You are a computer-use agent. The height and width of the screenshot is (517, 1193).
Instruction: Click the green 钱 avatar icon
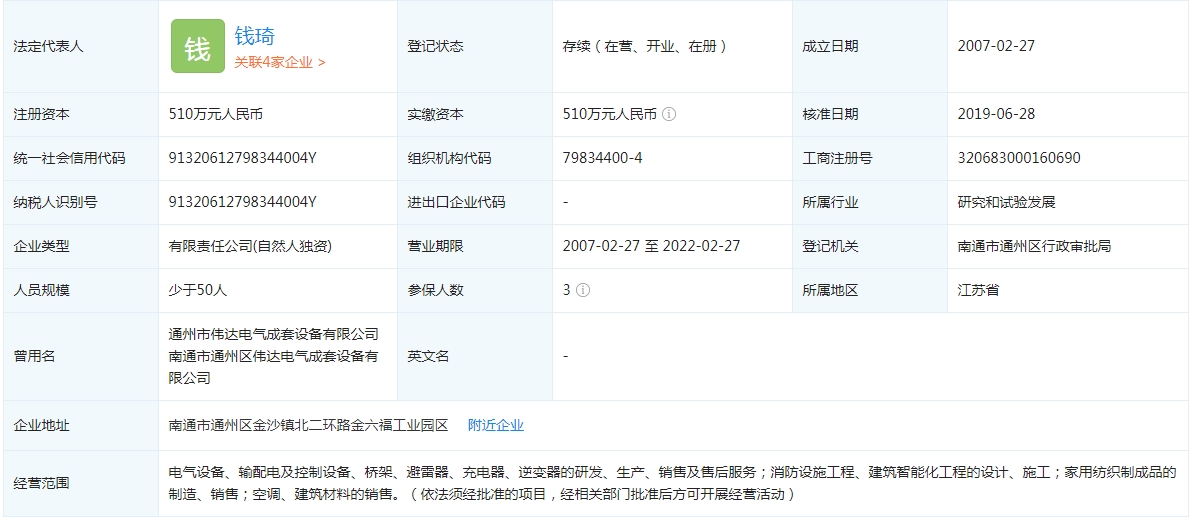pyautogui.click(x=197, y=46)
